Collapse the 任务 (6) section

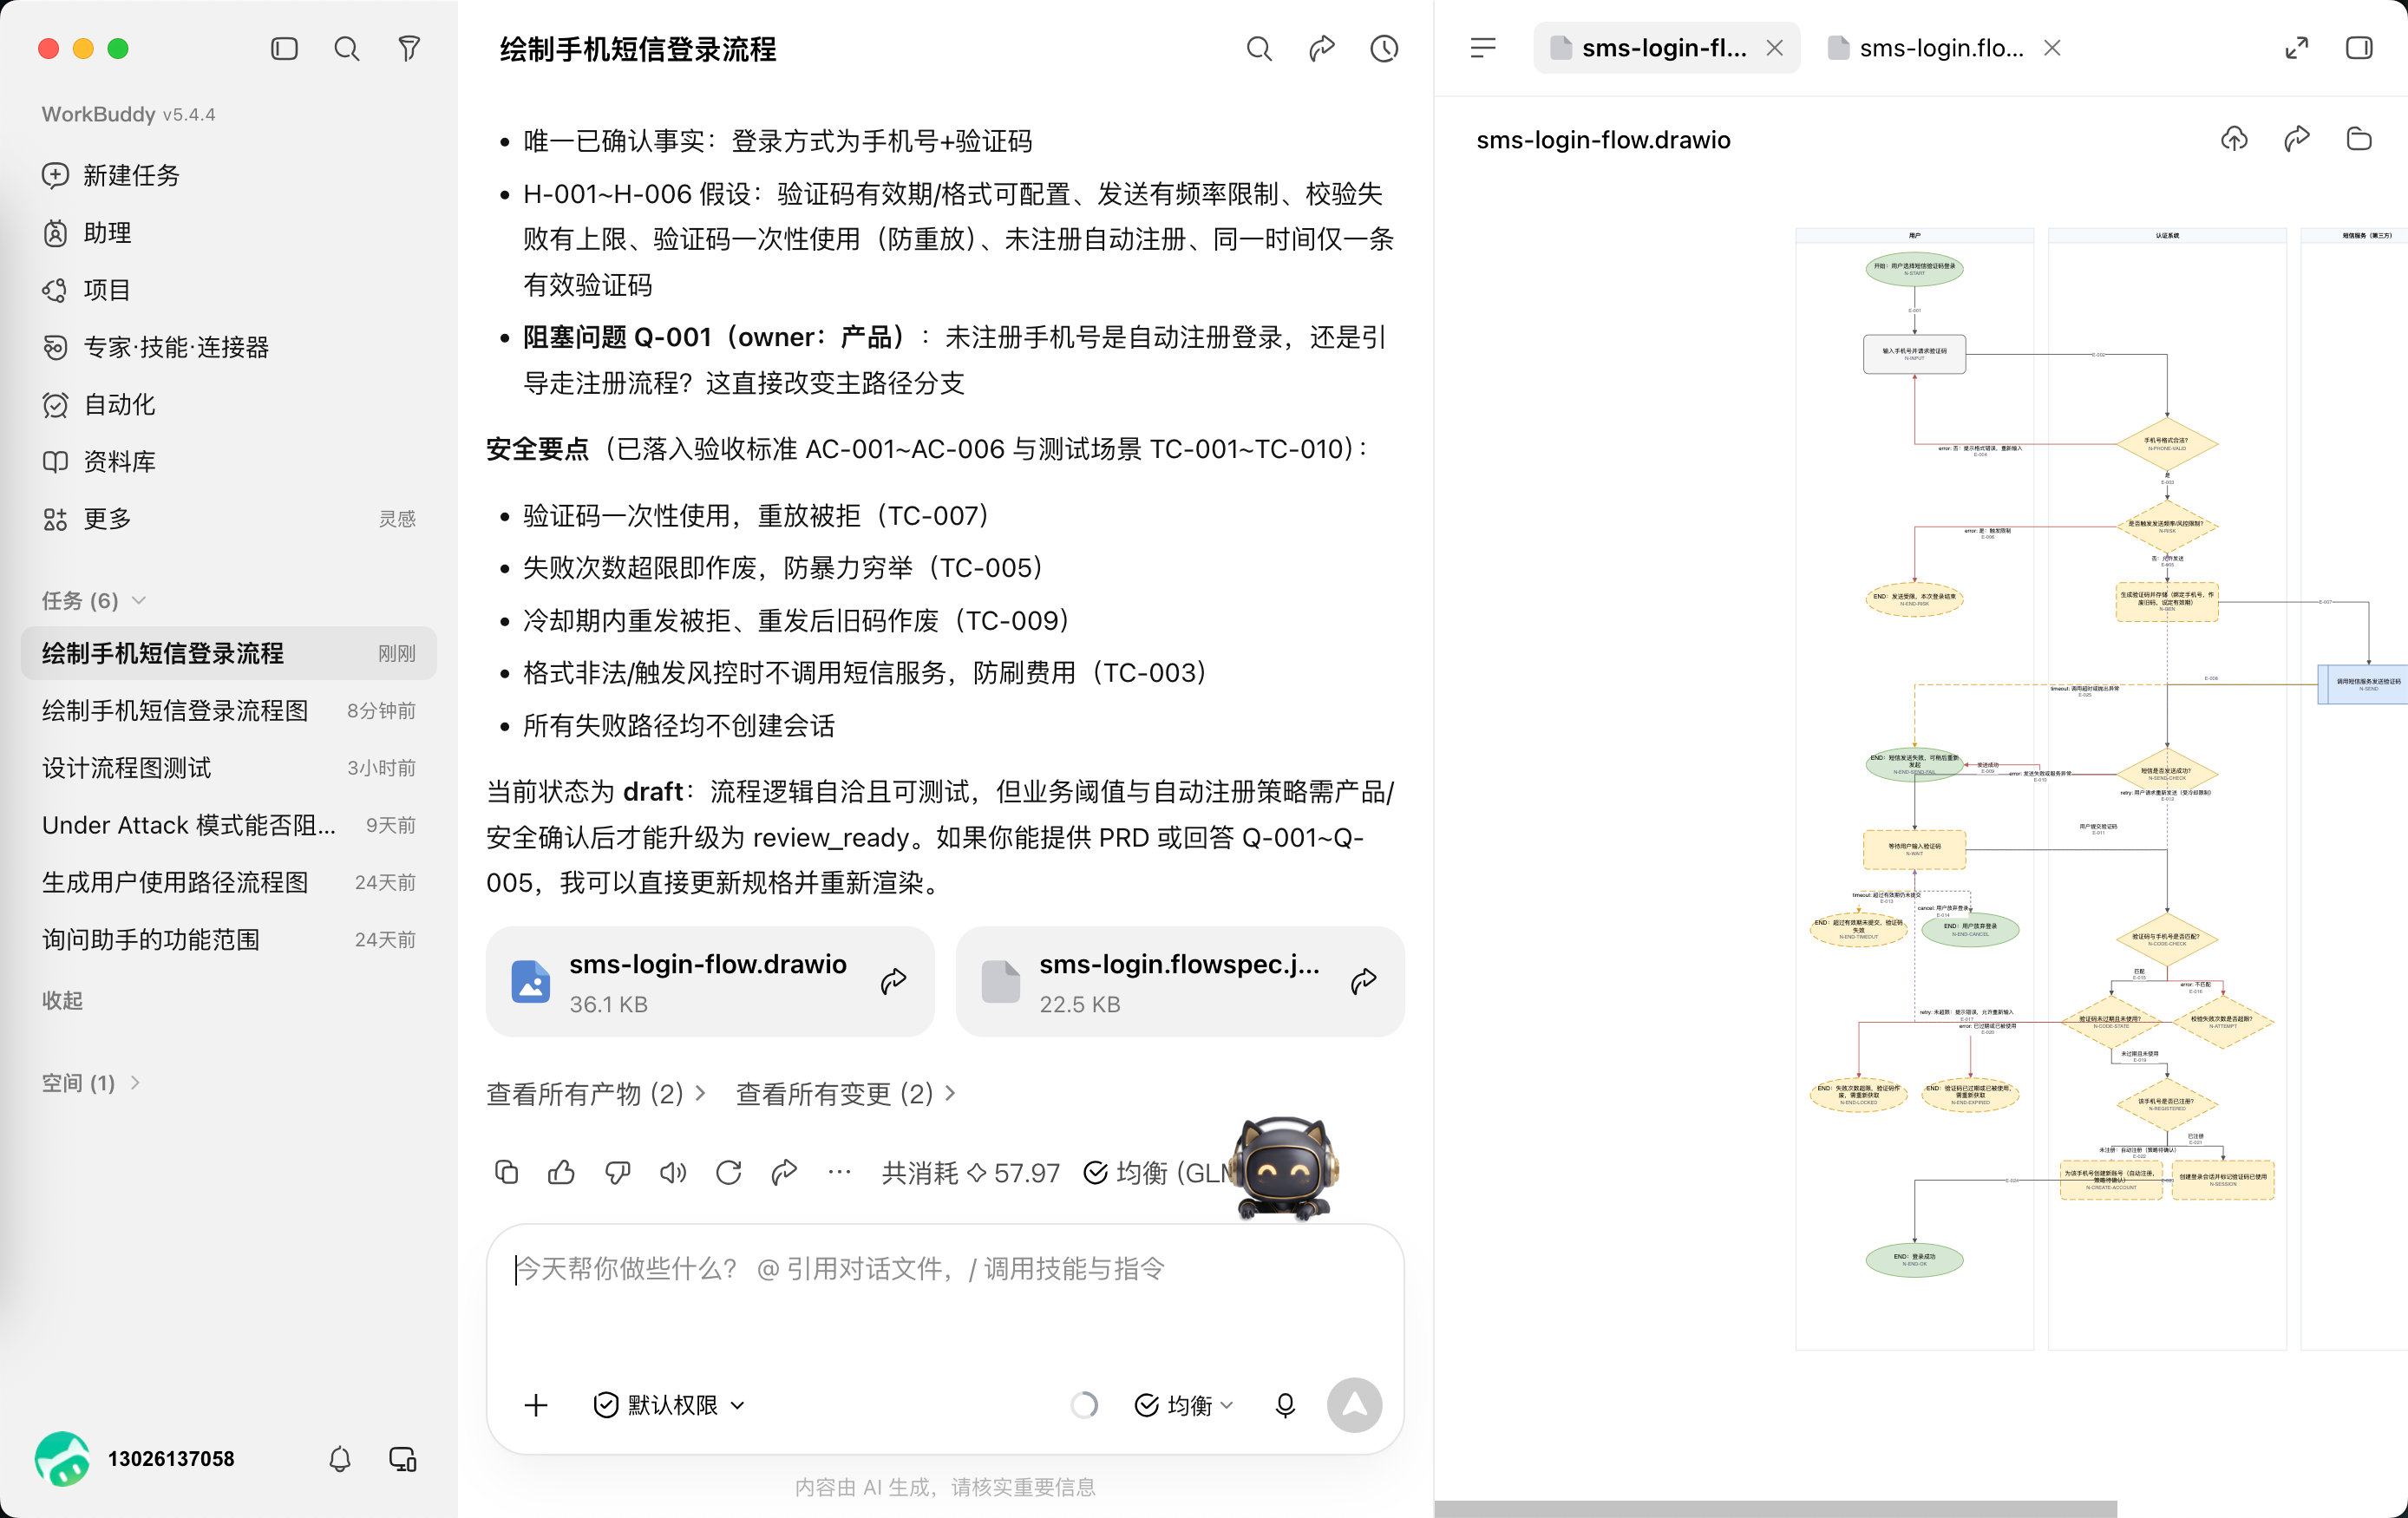click(92, 600)
